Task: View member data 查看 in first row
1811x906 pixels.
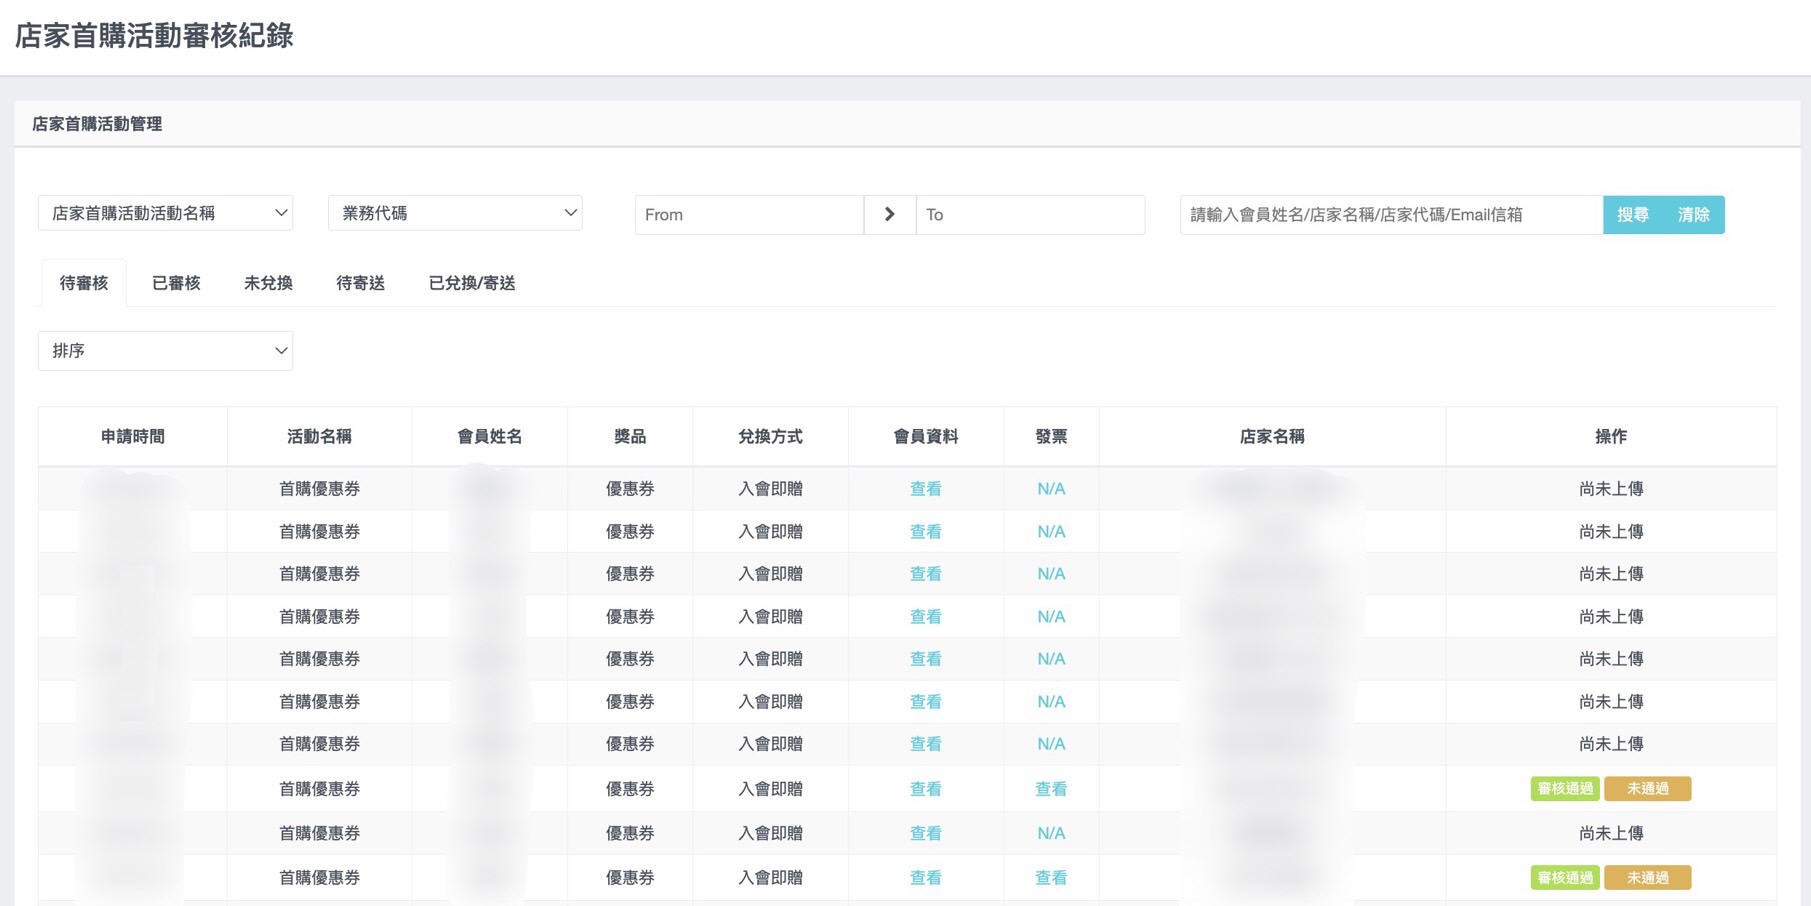Action: point(925,489)
